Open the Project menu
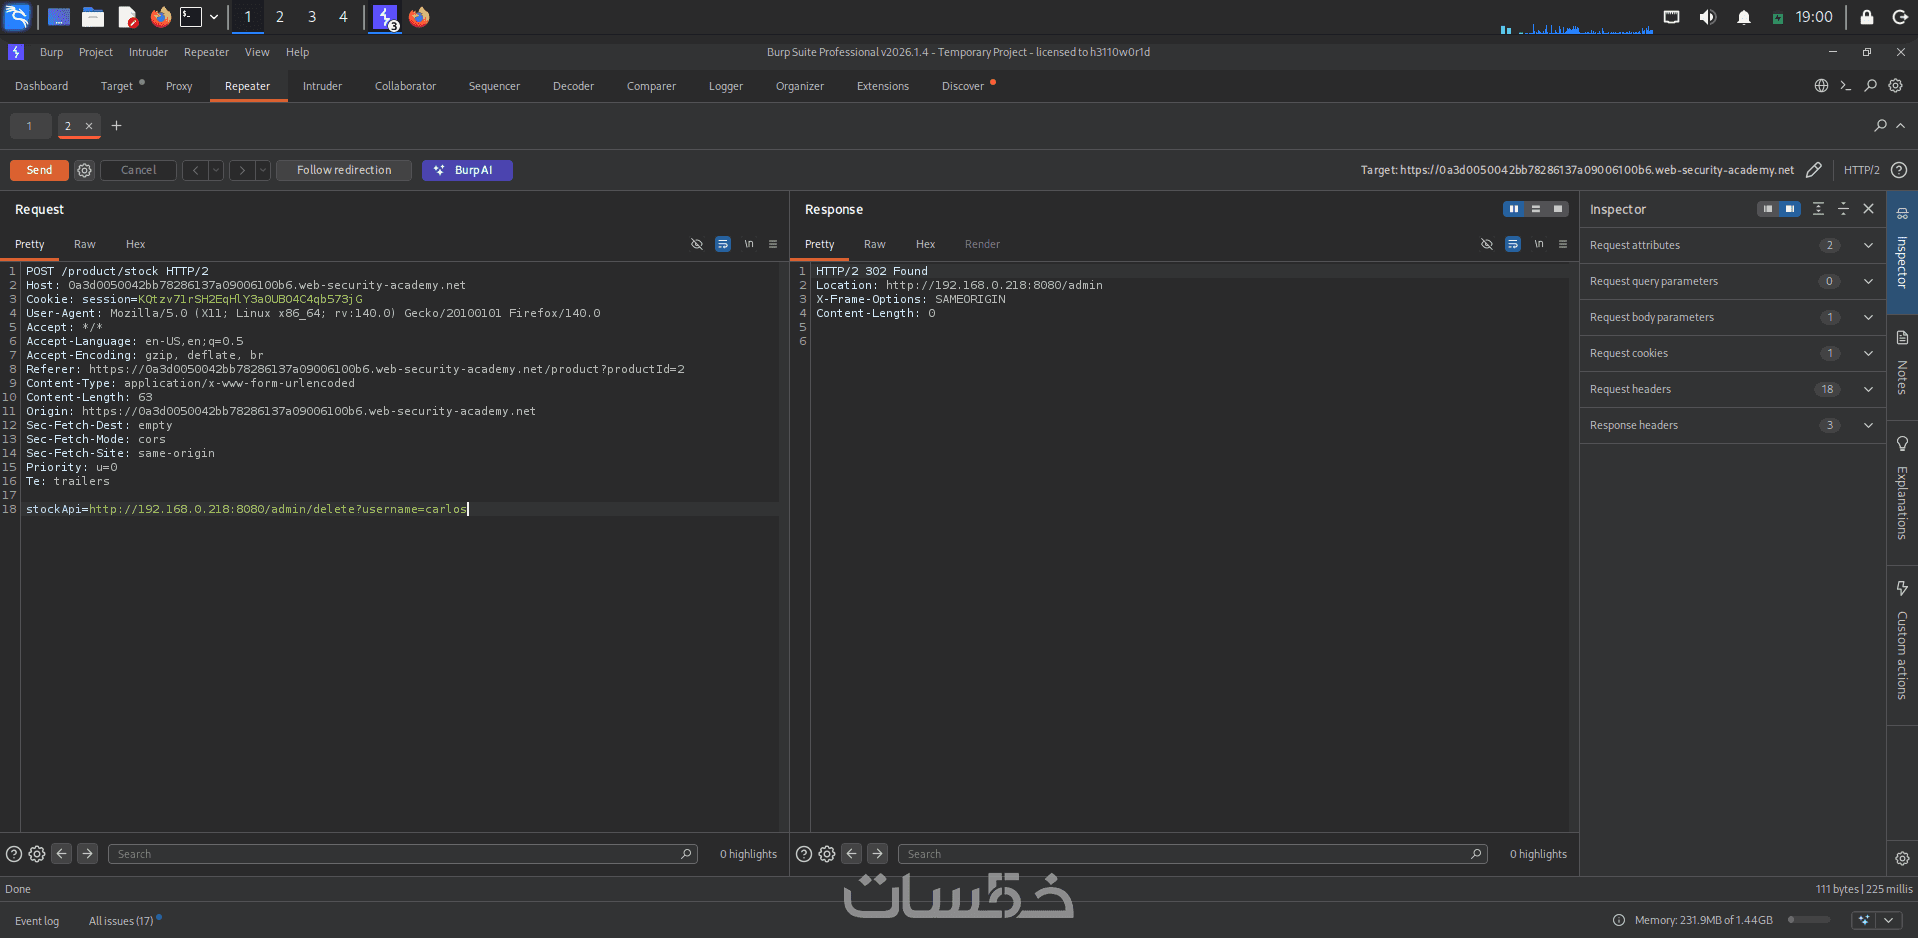This screenshot has width=1918, height=938. click(96, 52)
